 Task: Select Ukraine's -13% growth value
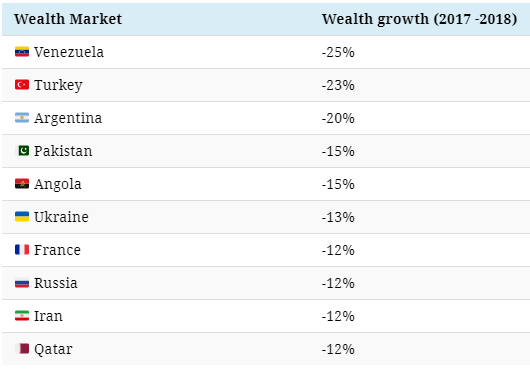(338, 217)
